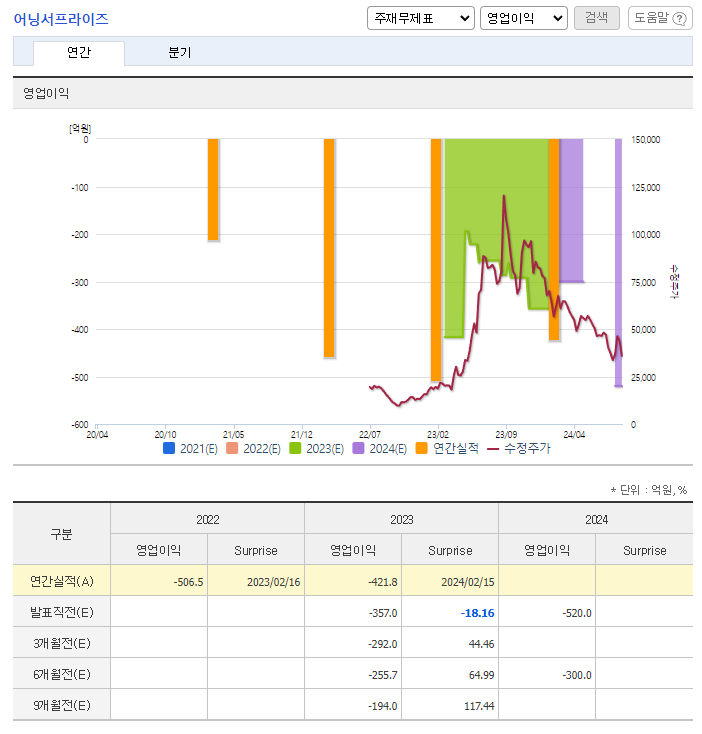702x734 pixels.
Task: Click the 2023(E) legend label
Action: [325, 449]
